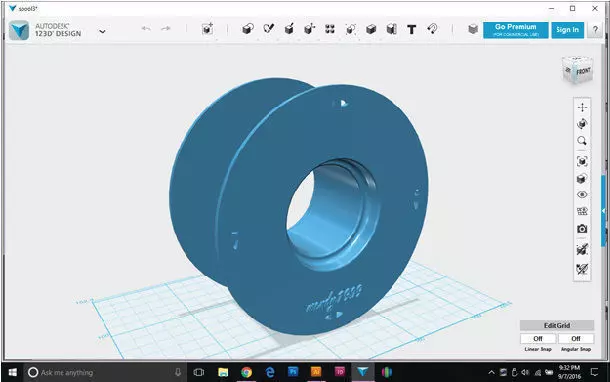The width and height of the screenshot is (610, 382).
Task: Expand the application menu dropdown chevron
Action: pyautogui.click(x=102, y=31)
